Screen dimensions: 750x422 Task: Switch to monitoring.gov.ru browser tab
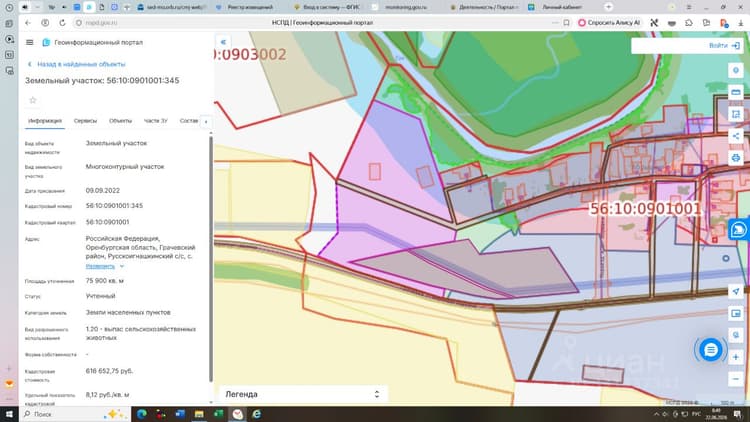pos(406,7)
